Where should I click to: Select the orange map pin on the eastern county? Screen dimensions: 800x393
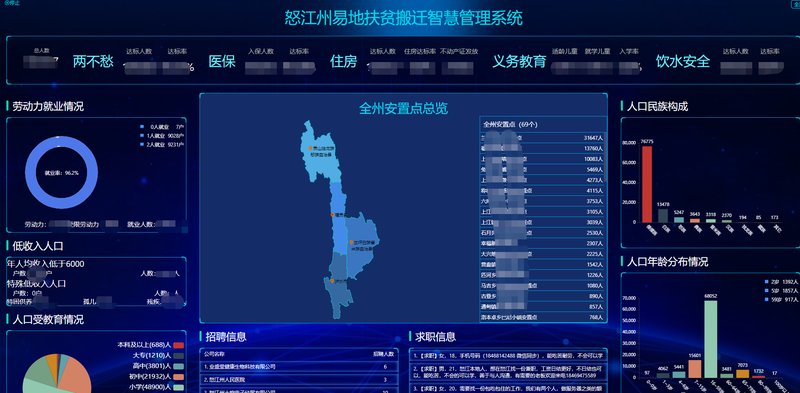pos(351,242)
